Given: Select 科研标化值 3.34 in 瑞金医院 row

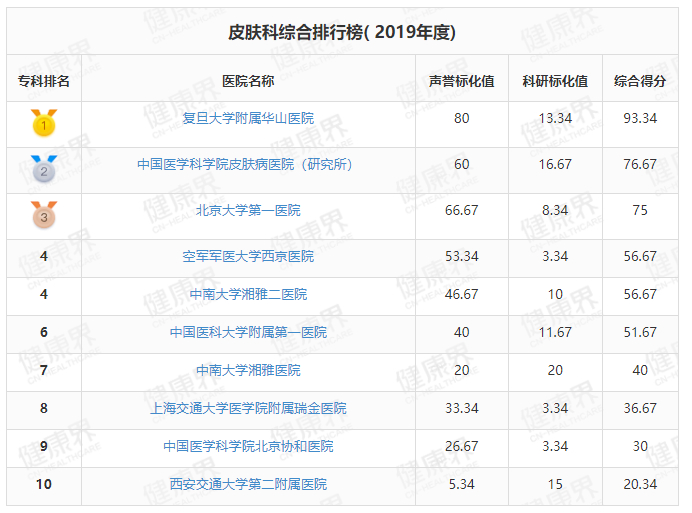Looking at the screenshot, I should (555, 408).
